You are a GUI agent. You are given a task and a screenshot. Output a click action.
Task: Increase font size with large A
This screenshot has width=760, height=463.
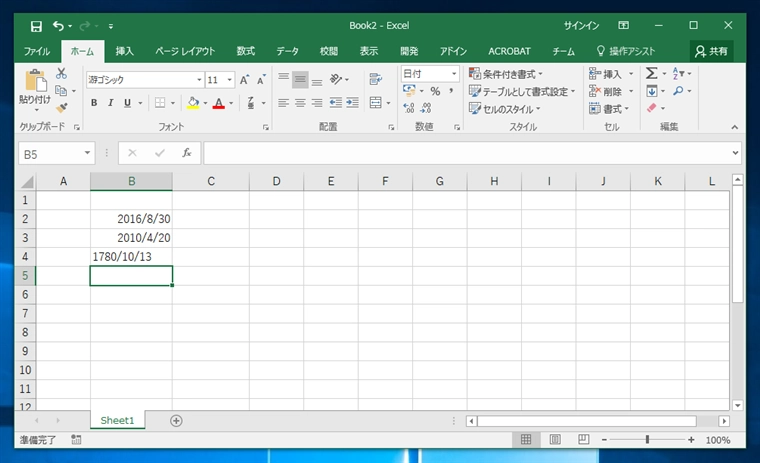tap(244, 80)
